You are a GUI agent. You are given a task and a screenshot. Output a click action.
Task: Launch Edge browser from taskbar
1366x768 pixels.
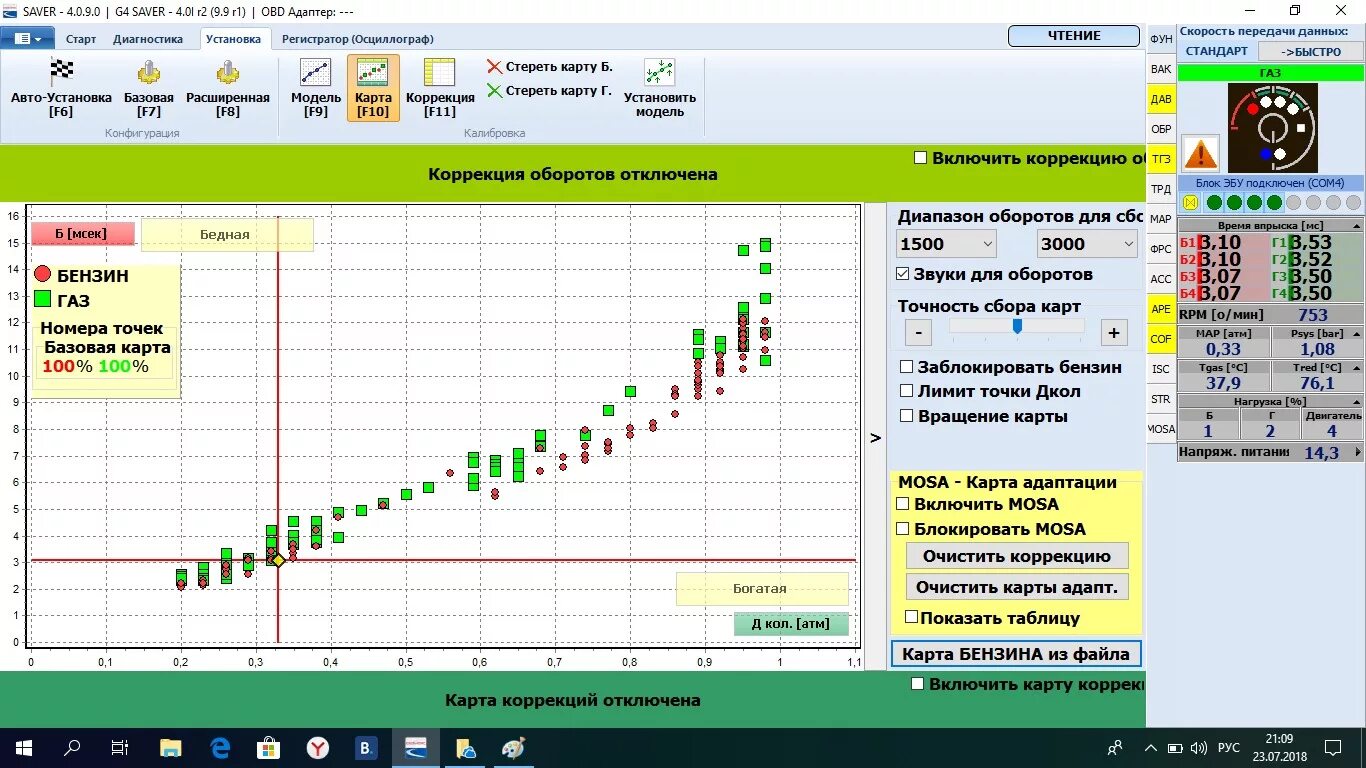pyautogui.click(x=220, y=748)
